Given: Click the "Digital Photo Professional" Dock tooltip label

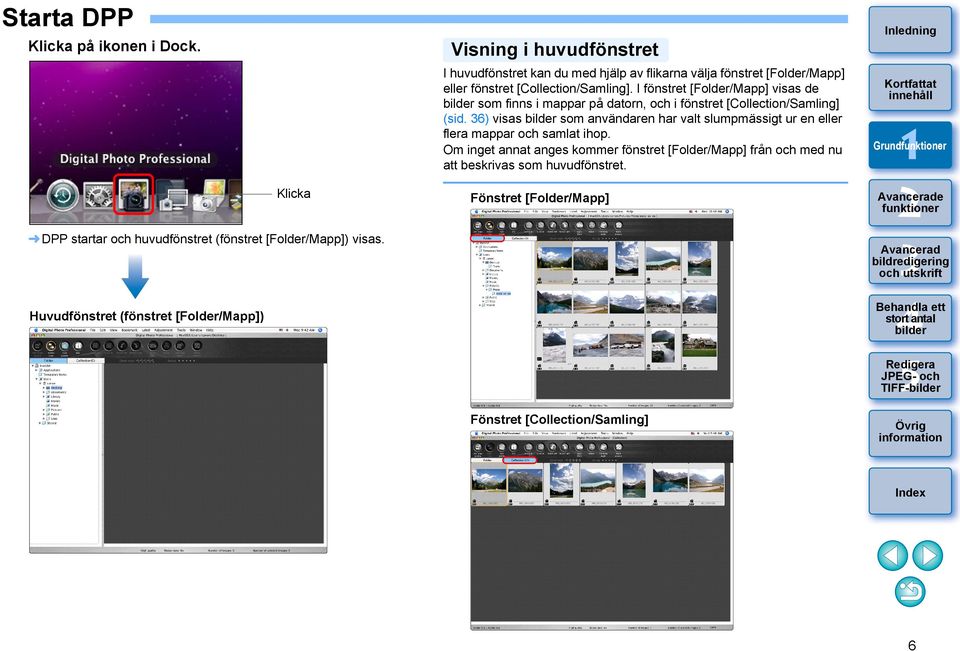Looking at the screenshot, I should [135, 159].
